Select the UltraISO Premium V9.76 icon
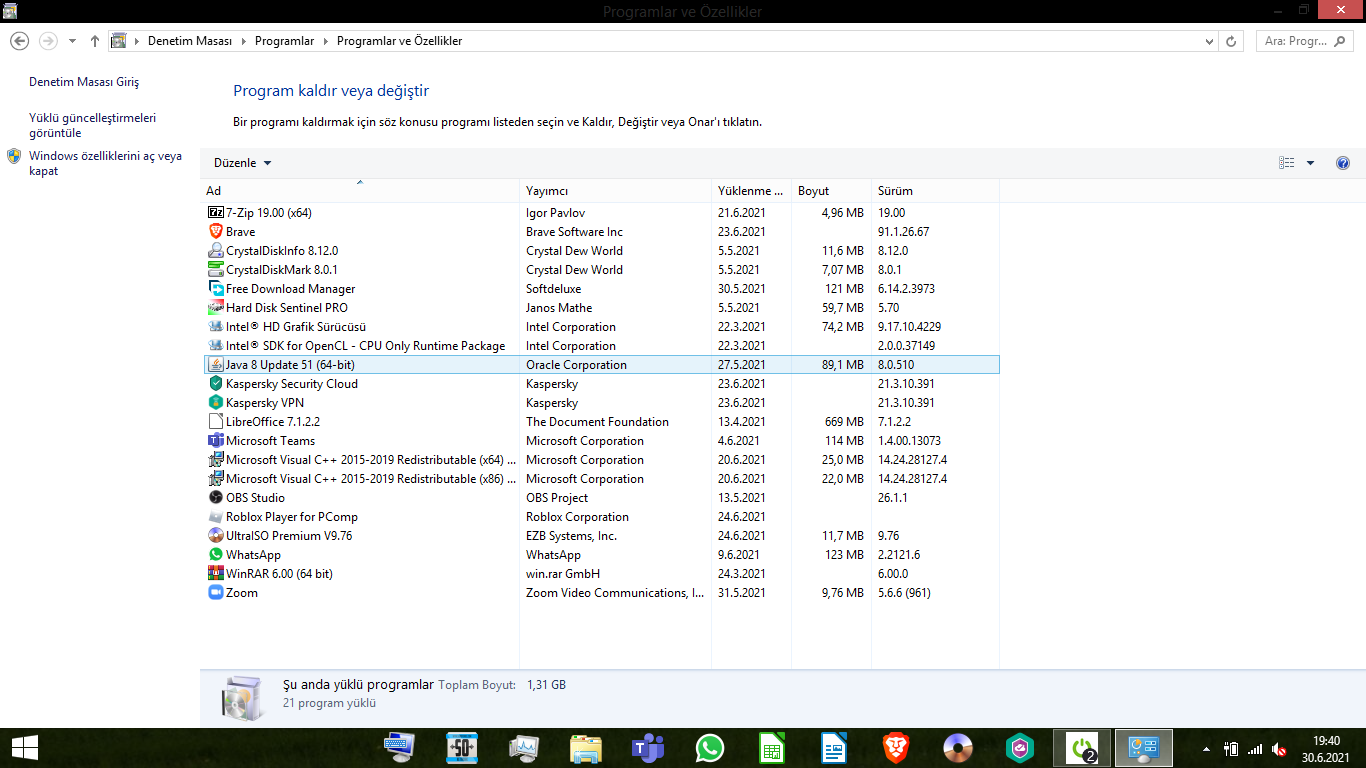The width and height of the screenshot is (1366, 768). pyautogui.click(x=216, y=535)
